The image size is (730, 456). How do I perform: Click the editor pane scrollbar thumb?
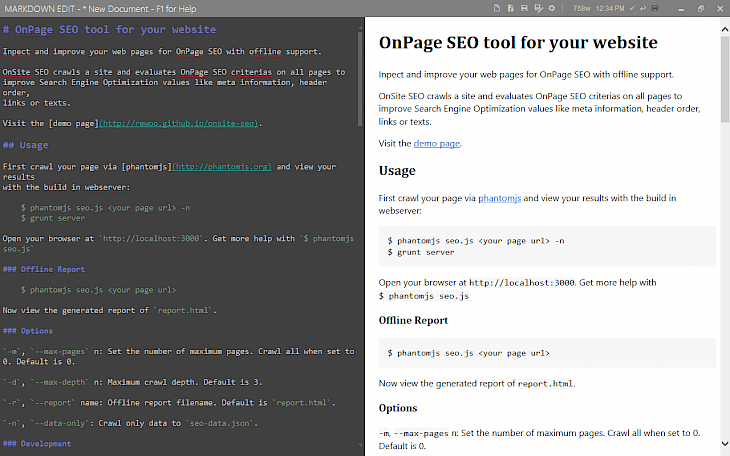point(360,78)
